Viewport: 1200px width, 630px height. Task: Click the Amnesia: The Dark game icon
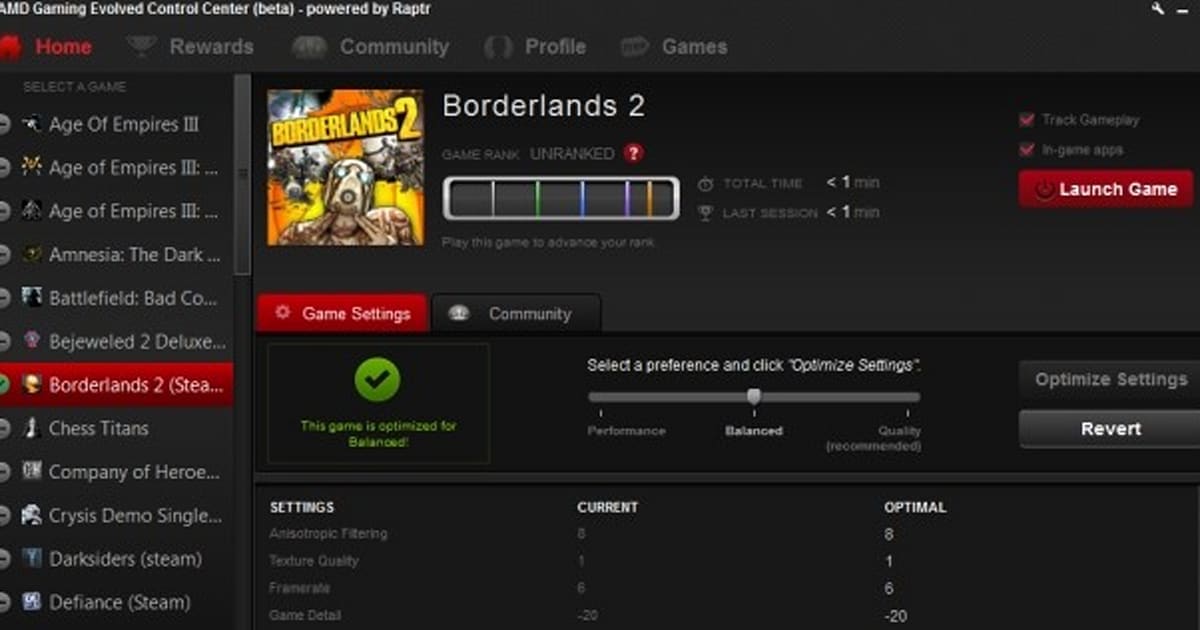[32, 254]
